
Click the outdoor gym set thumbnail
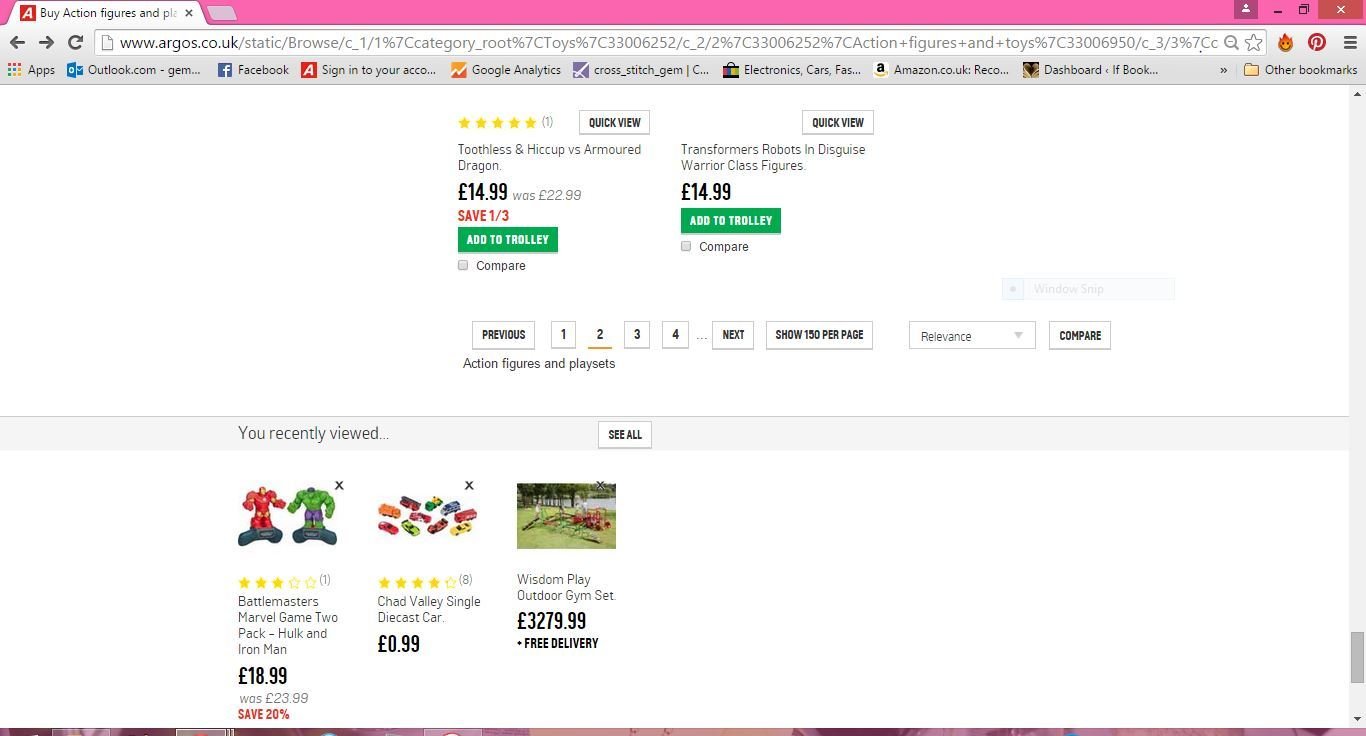point(566,516)
